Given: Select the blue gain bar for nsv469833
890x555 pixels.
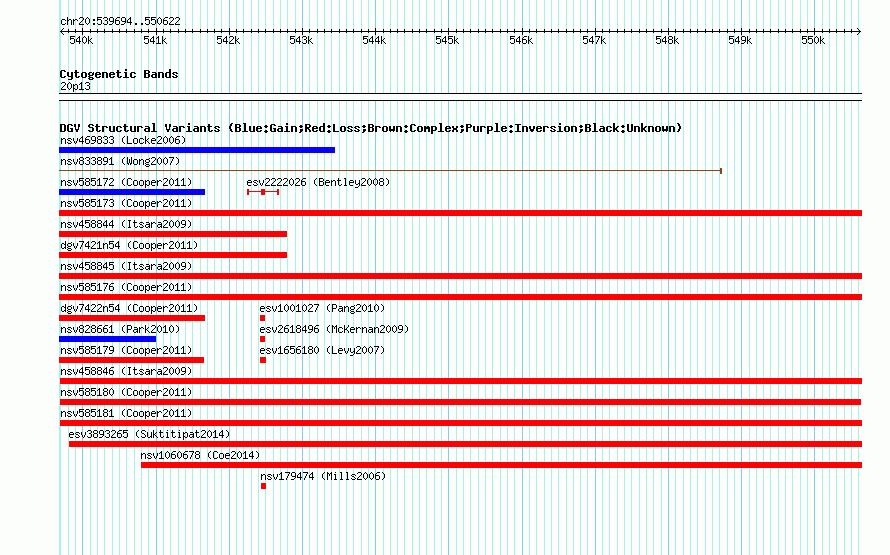Looking at the screenshot, I should 197,150.
